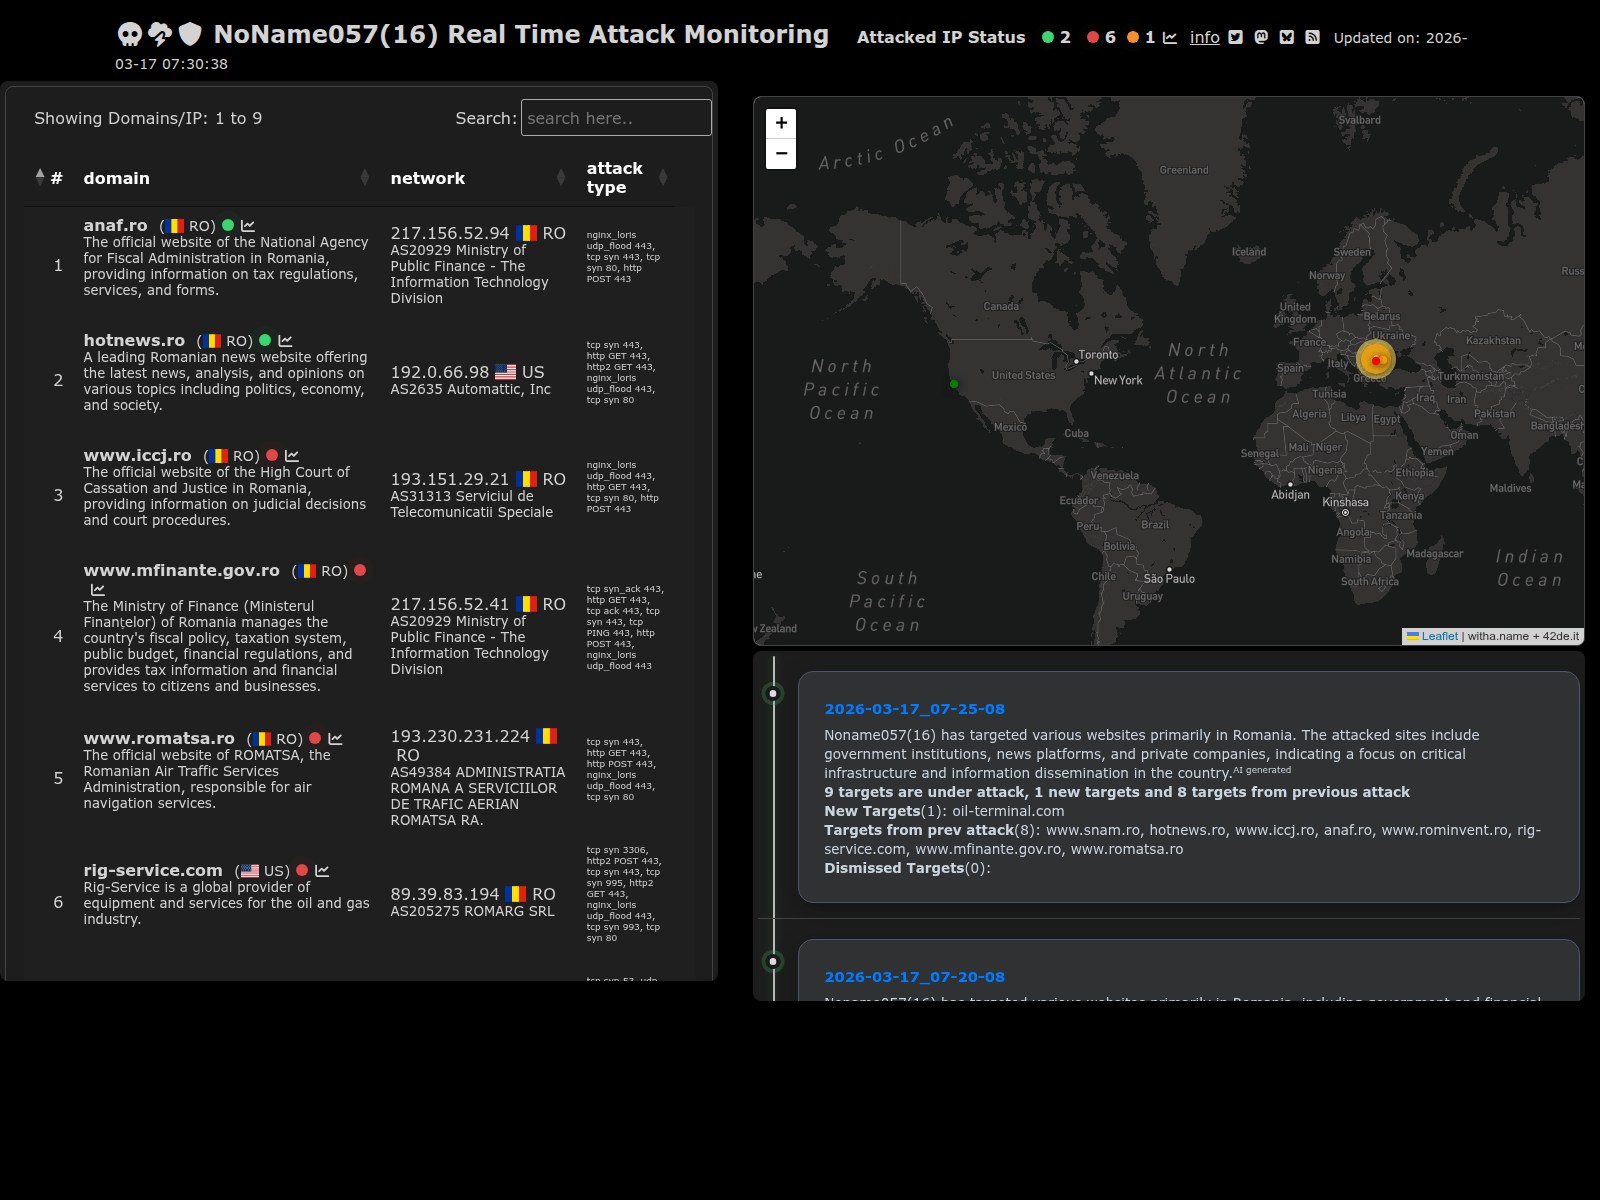
Task: Open the chart icon beside Attacked IP Status counts
Action: [x=1169, y=37]
